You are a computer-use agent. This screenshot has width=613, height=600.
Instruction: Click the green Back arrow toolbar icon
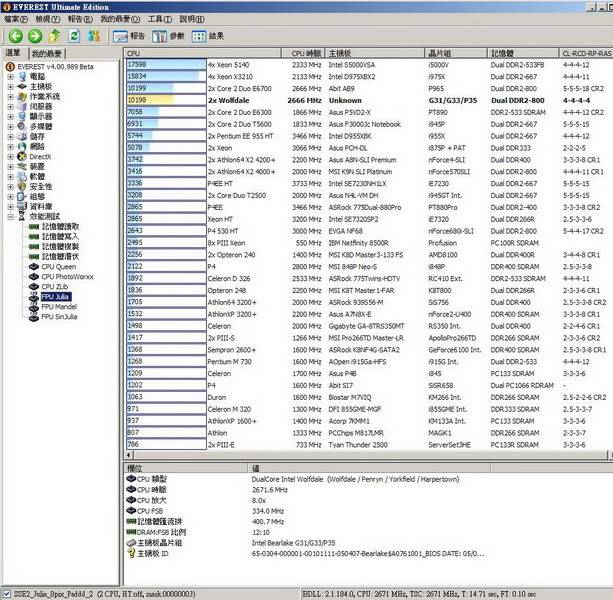coord(16,36)
